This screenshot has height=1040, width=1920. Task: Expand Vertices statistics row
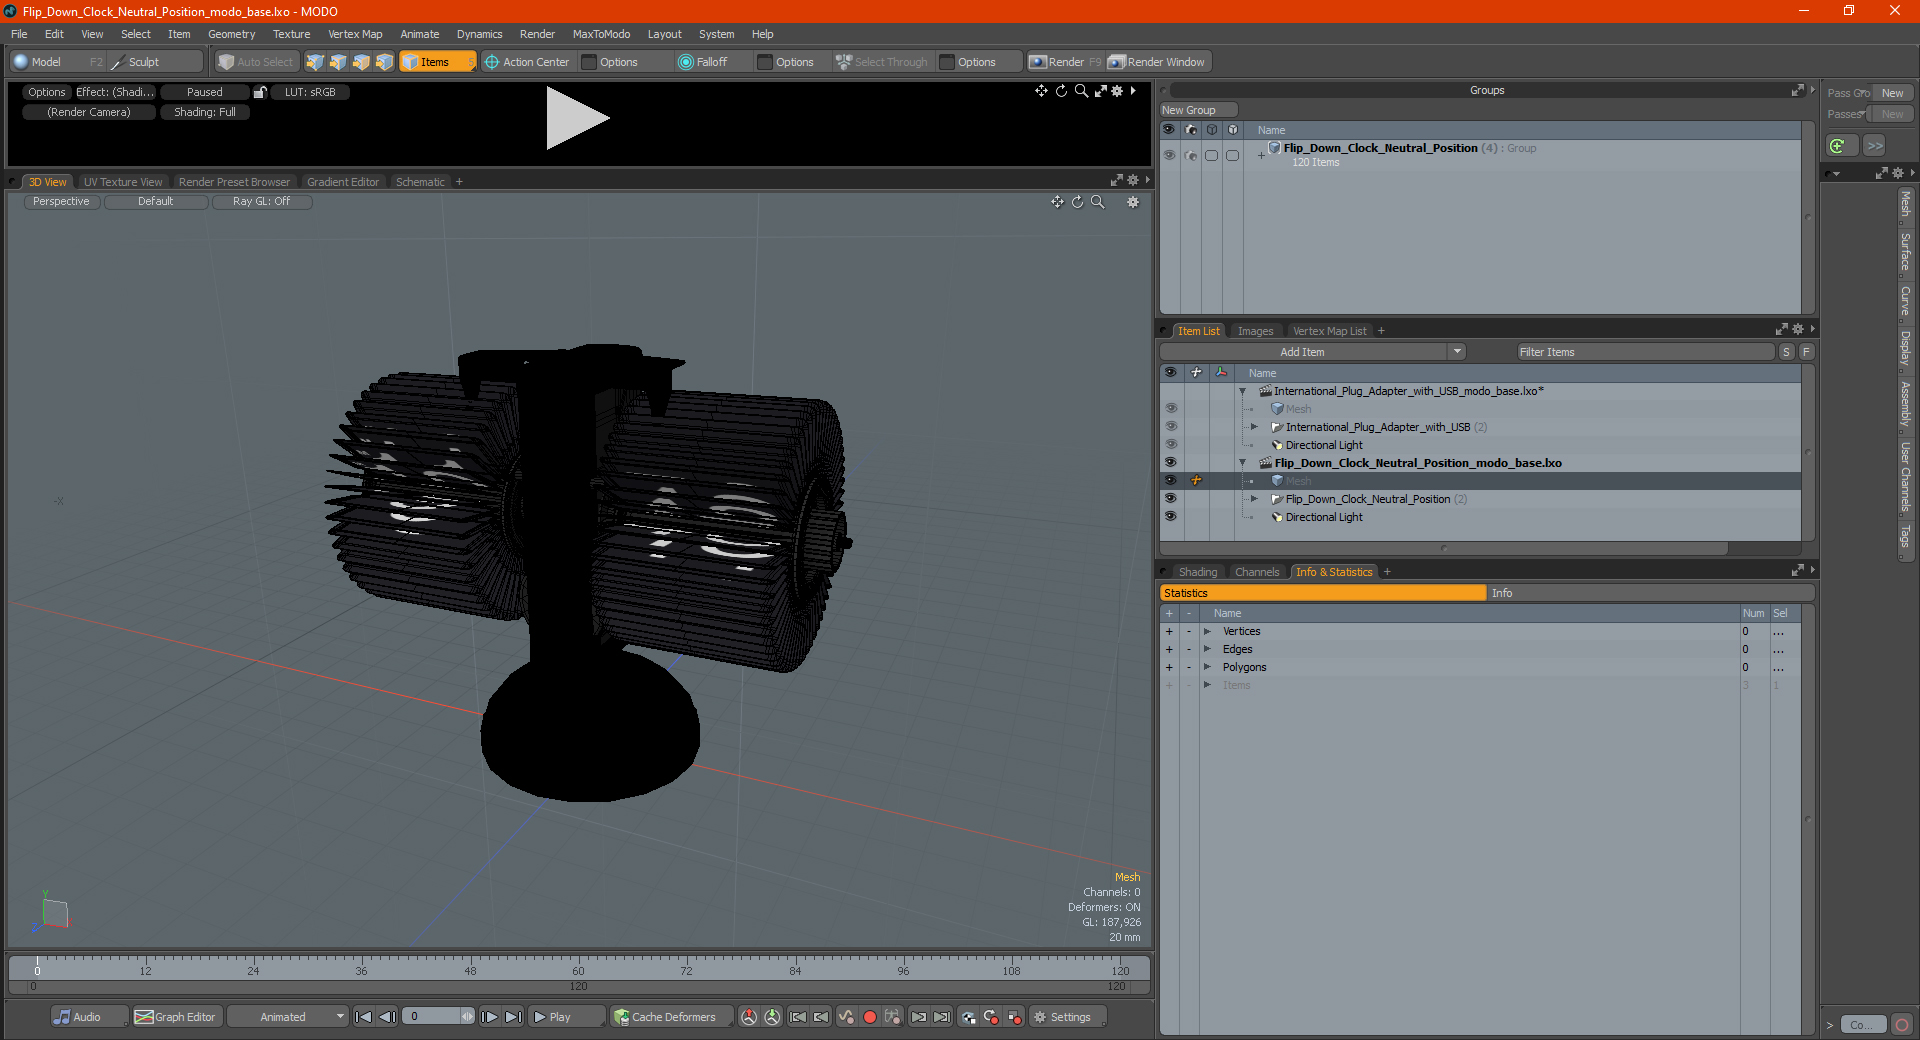coord(1207,631)
